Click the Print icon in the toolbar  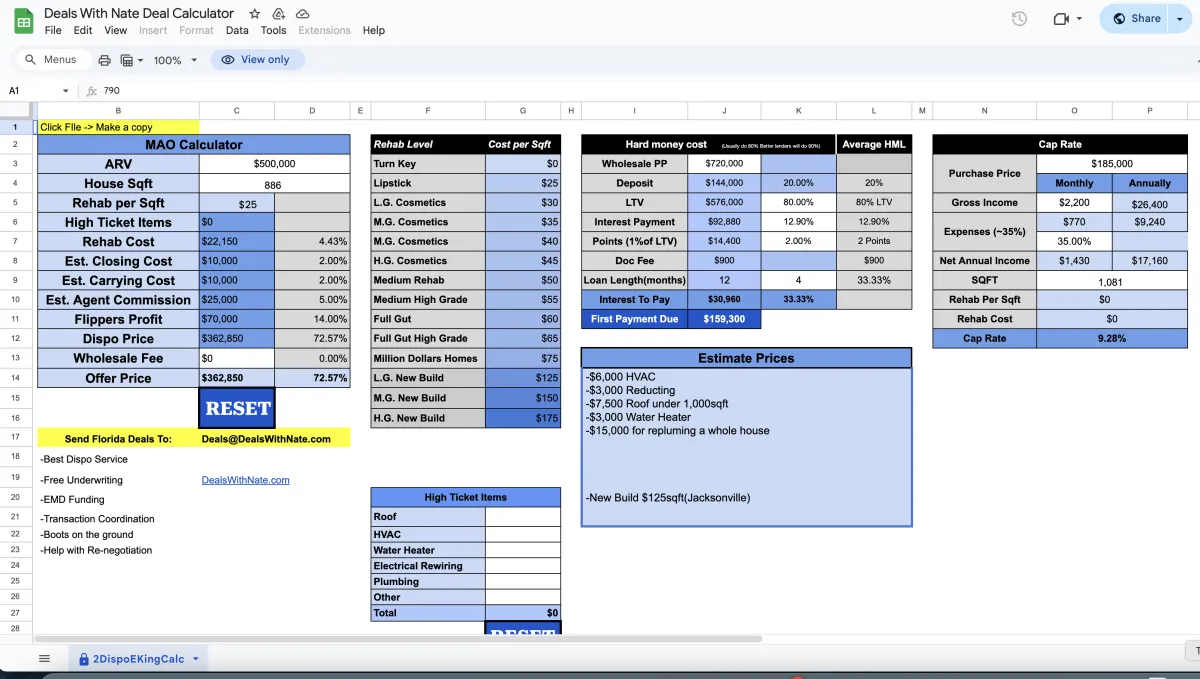tap(104, 60)
